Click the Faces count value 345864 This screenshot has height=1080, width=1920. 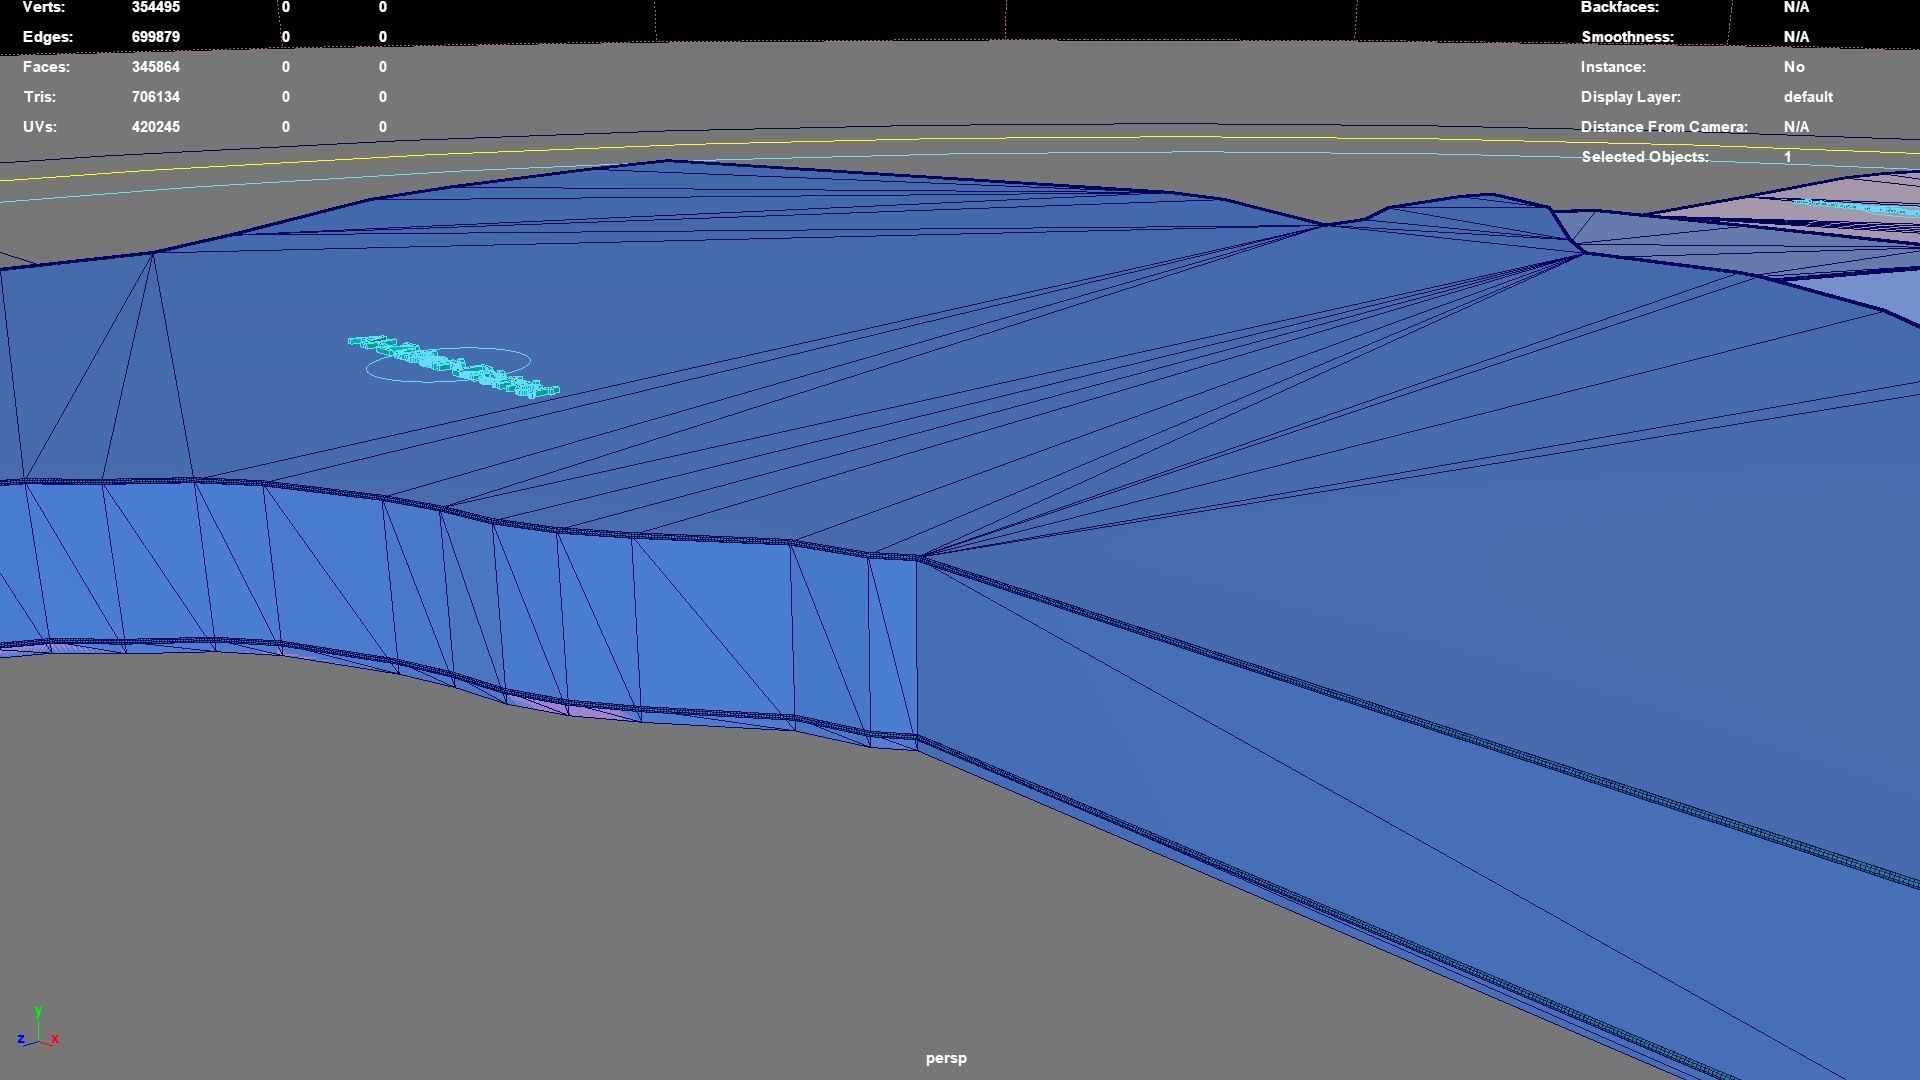pyautogui.click(x=155, y=67)
